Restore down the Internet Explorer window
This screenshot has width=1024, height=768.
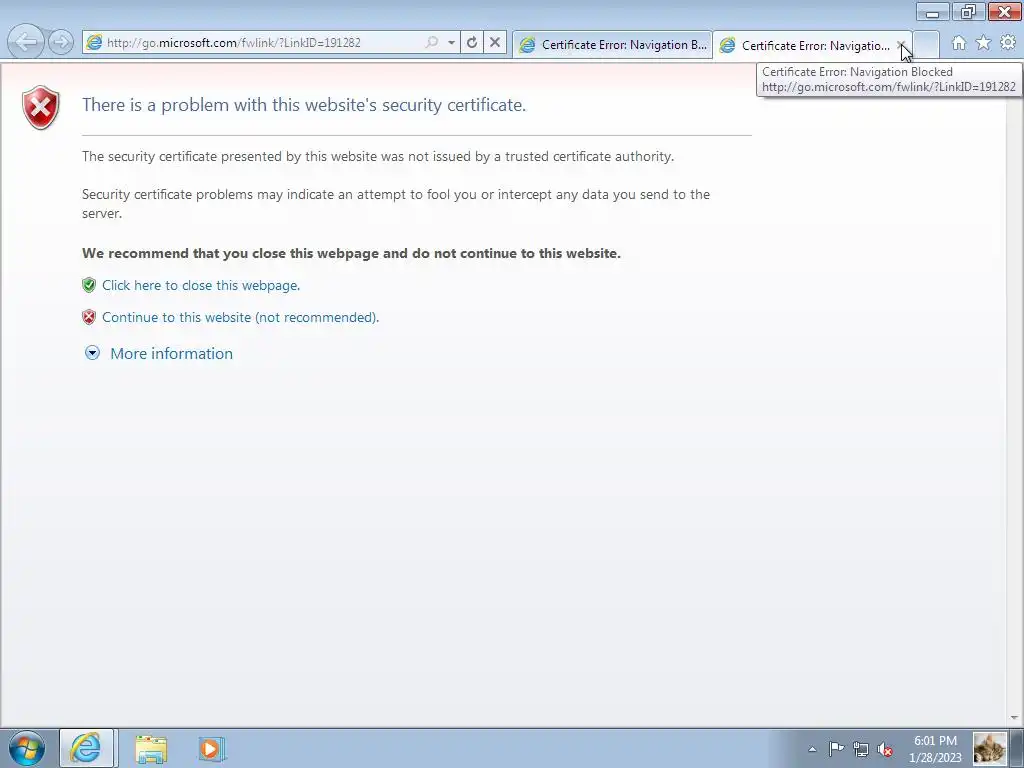[x=968, y=12]
